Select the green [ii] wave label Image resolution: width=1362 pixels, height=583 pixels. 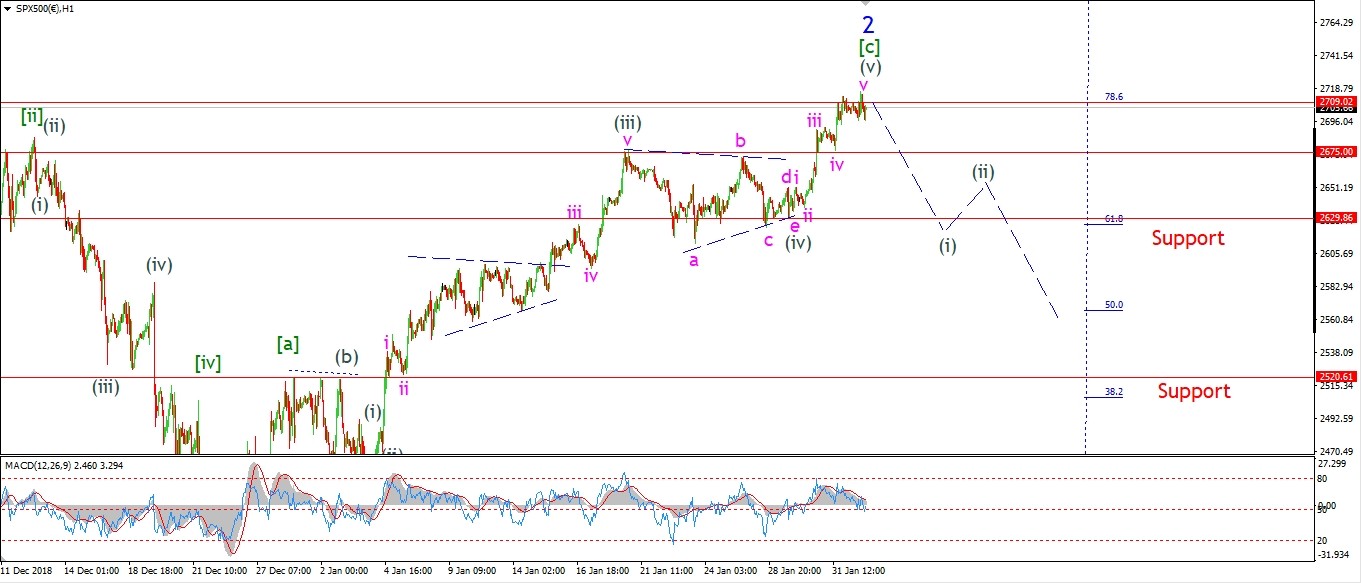tap(32, 116)
